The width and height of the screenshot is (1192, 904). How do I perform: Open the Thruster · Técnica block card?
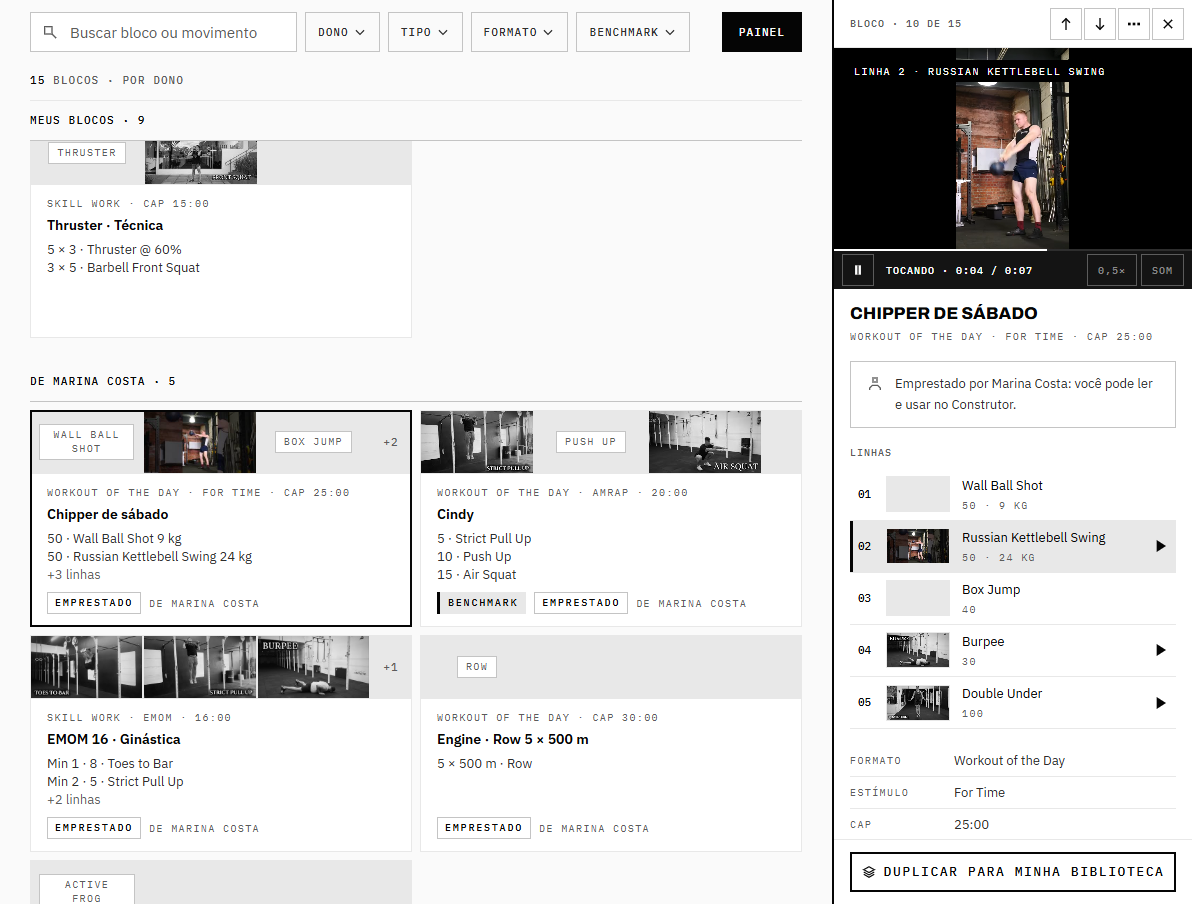[220, 239]
